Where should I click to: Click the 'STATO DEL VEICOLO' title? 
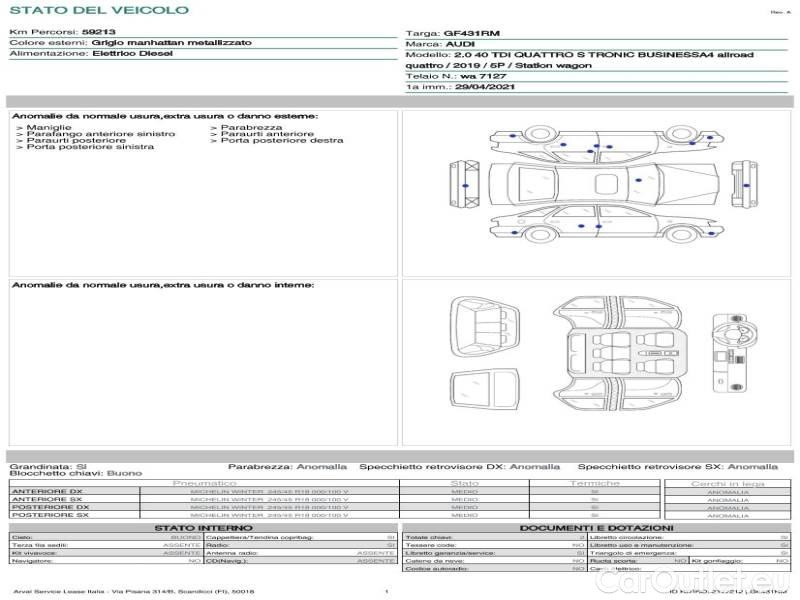[98, 10]
